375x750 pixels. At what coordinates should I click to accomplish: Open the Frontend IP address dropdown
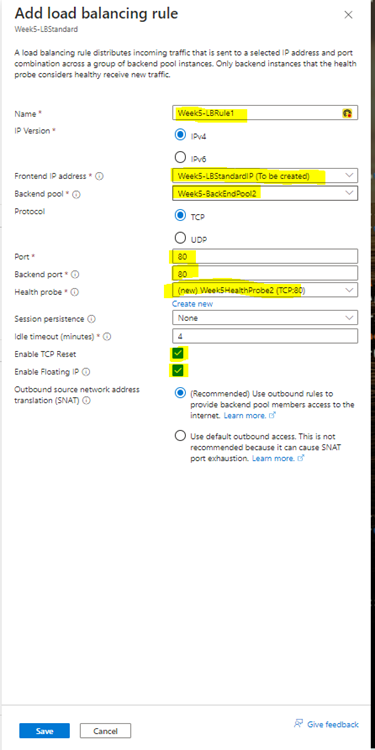265,176
